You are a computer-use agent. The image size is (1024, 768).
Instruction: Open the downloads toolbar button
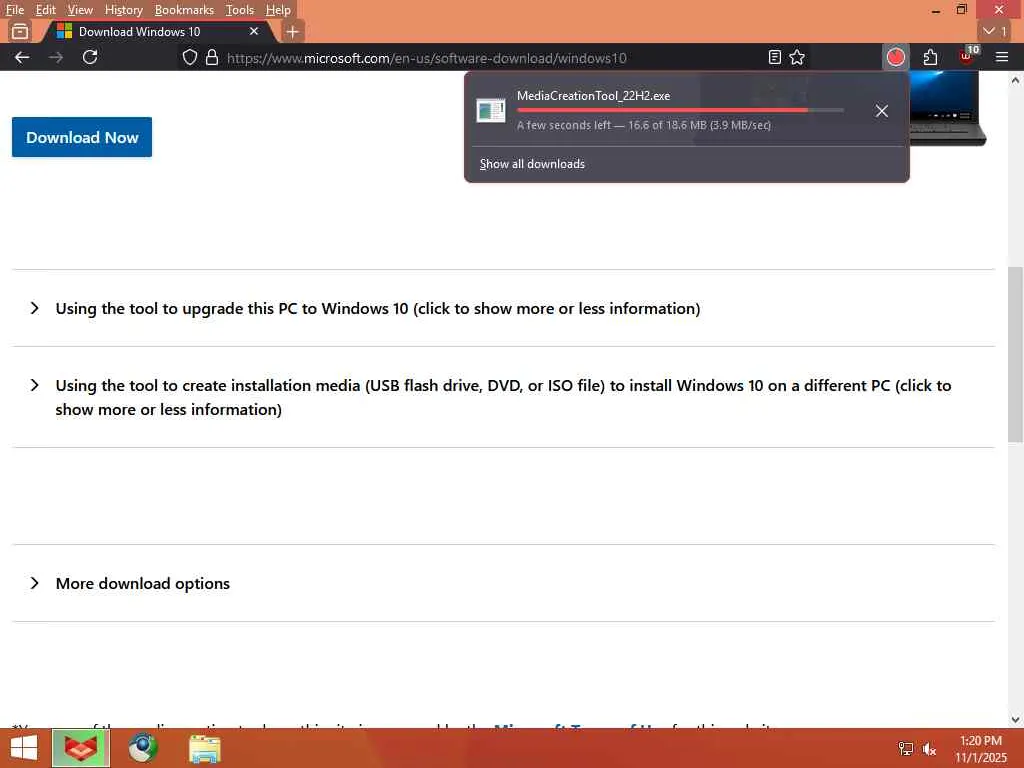pyautogui.click(x=895, y=57)
